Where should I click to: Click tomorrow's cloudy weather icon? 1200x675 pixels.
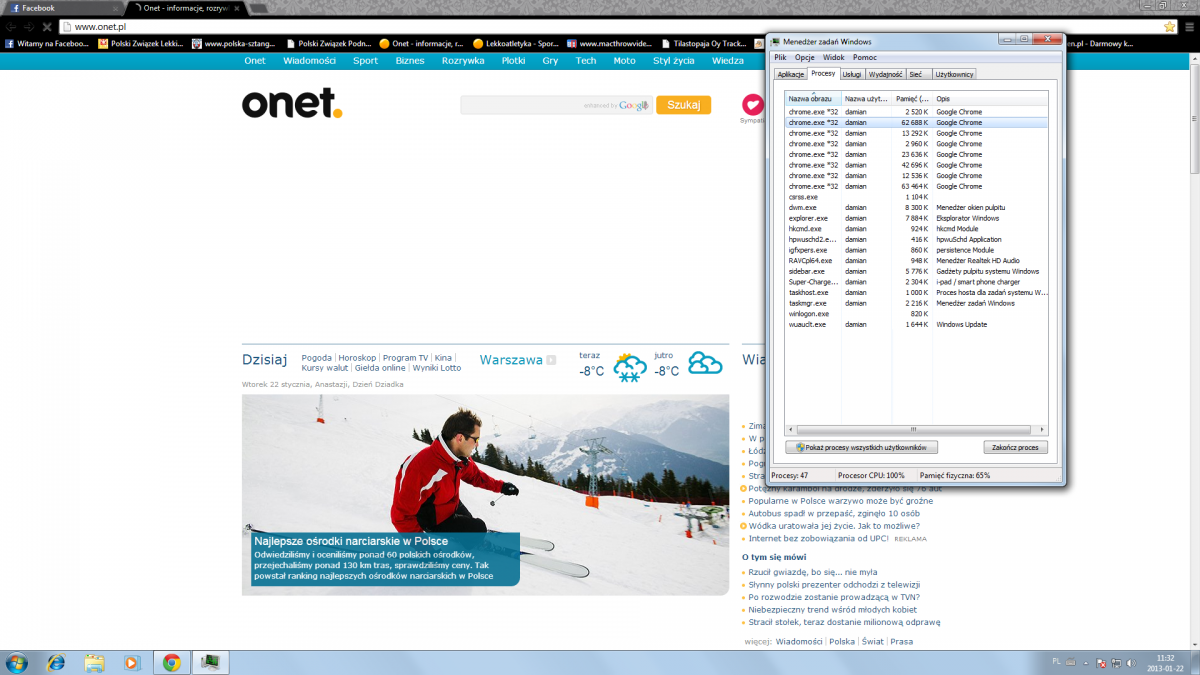704,365
